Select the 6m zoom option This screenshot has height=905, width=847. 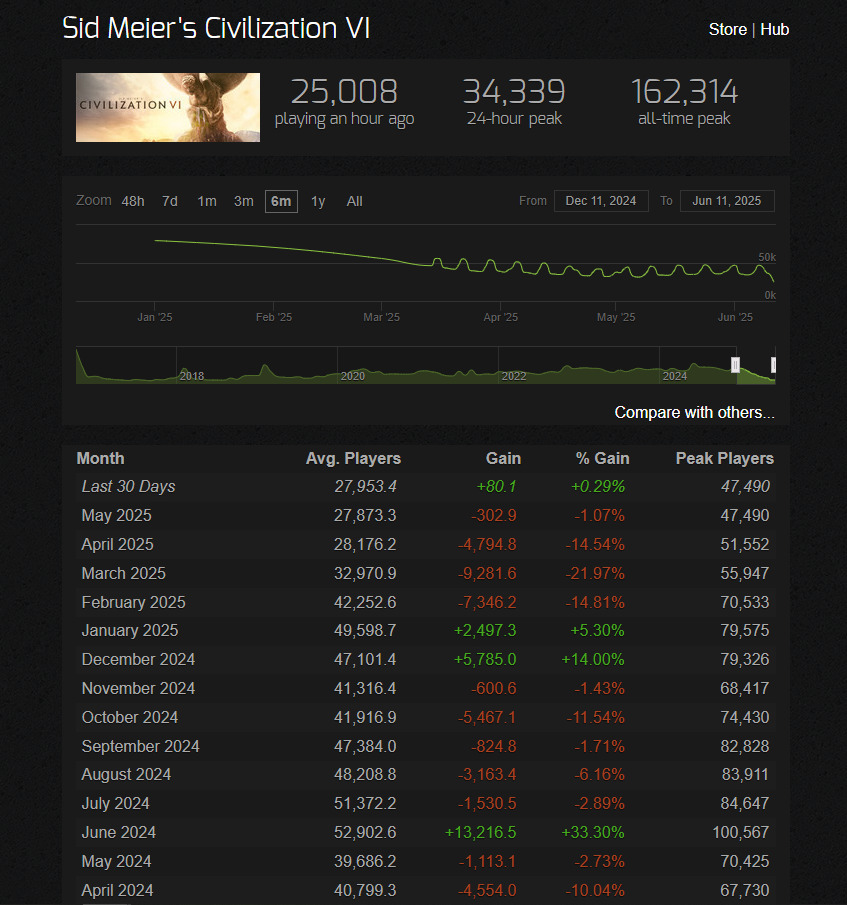pyautogui.click(x=281, y=201)
